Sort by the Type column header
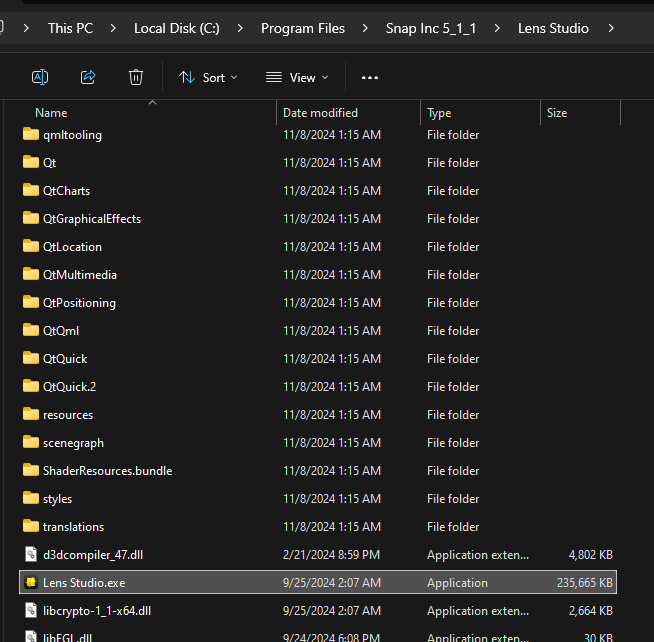Screen dimensions: 654x642 pos(439,113)
